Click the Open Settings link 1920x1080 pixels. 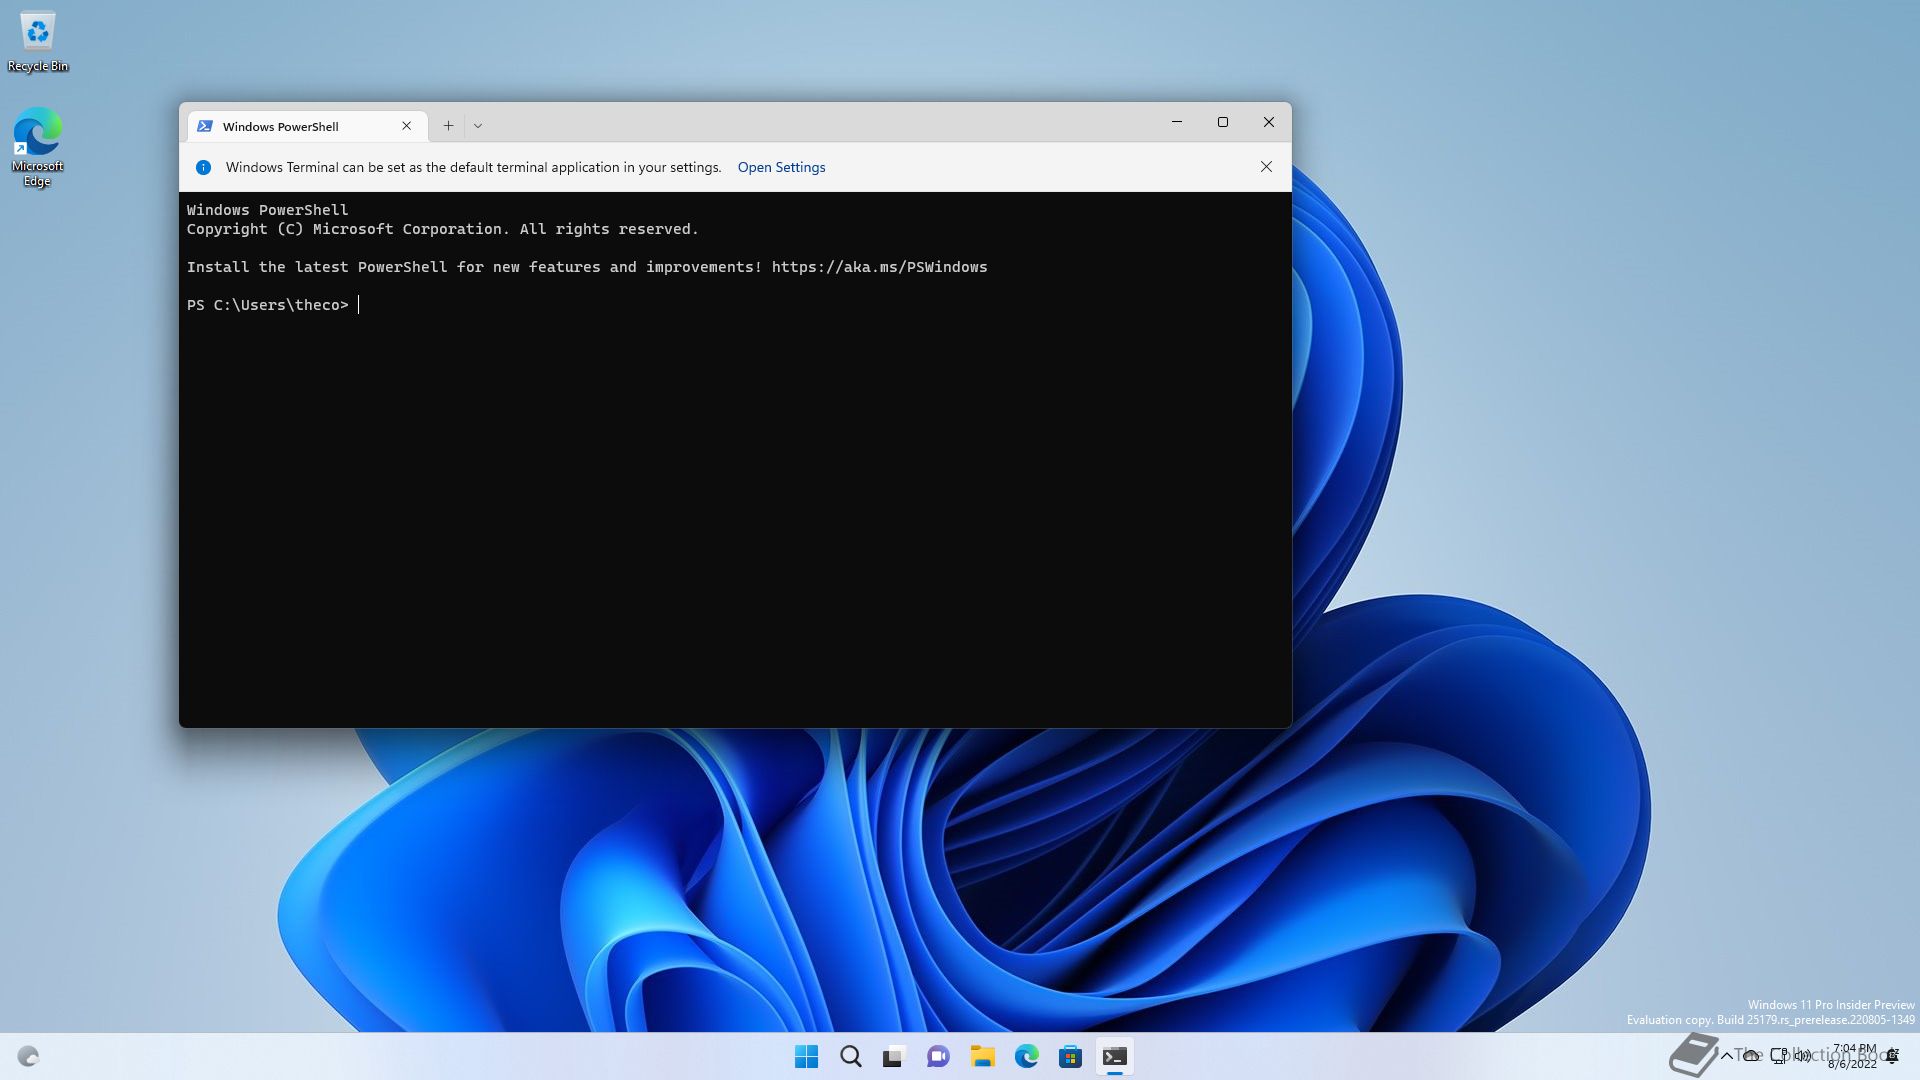[x=781, y=167]
